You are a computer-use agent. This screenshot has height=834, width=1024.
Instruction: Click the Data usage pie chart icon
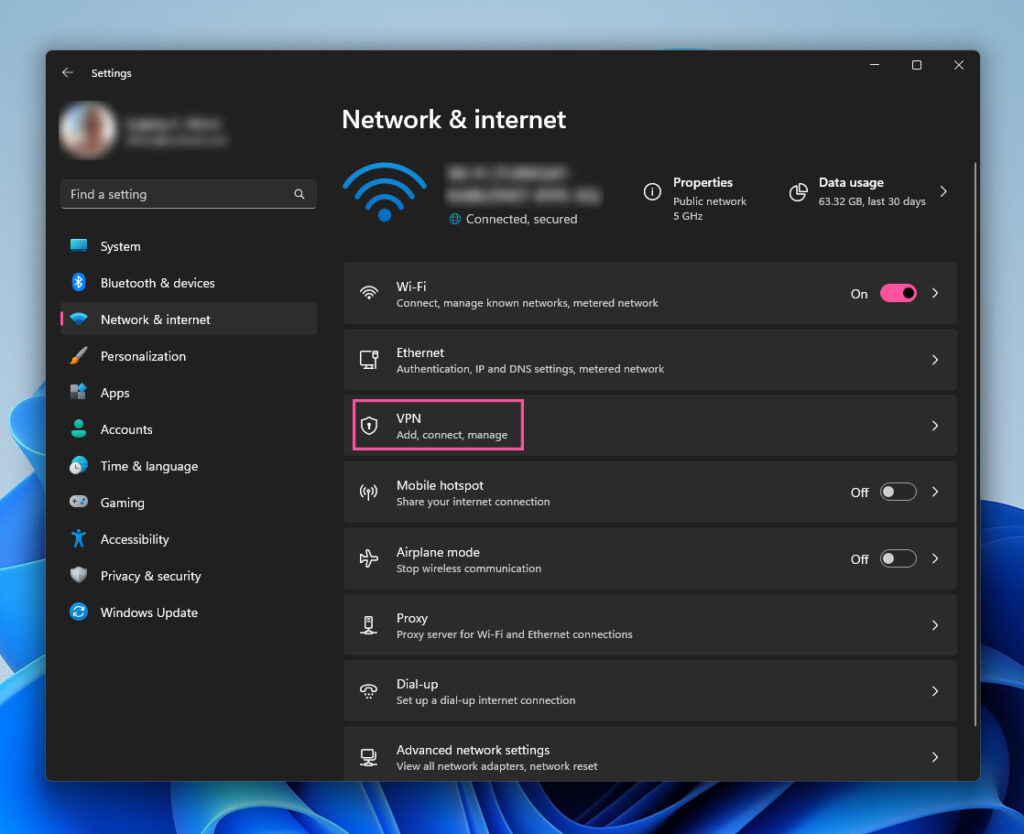[798, 192]
